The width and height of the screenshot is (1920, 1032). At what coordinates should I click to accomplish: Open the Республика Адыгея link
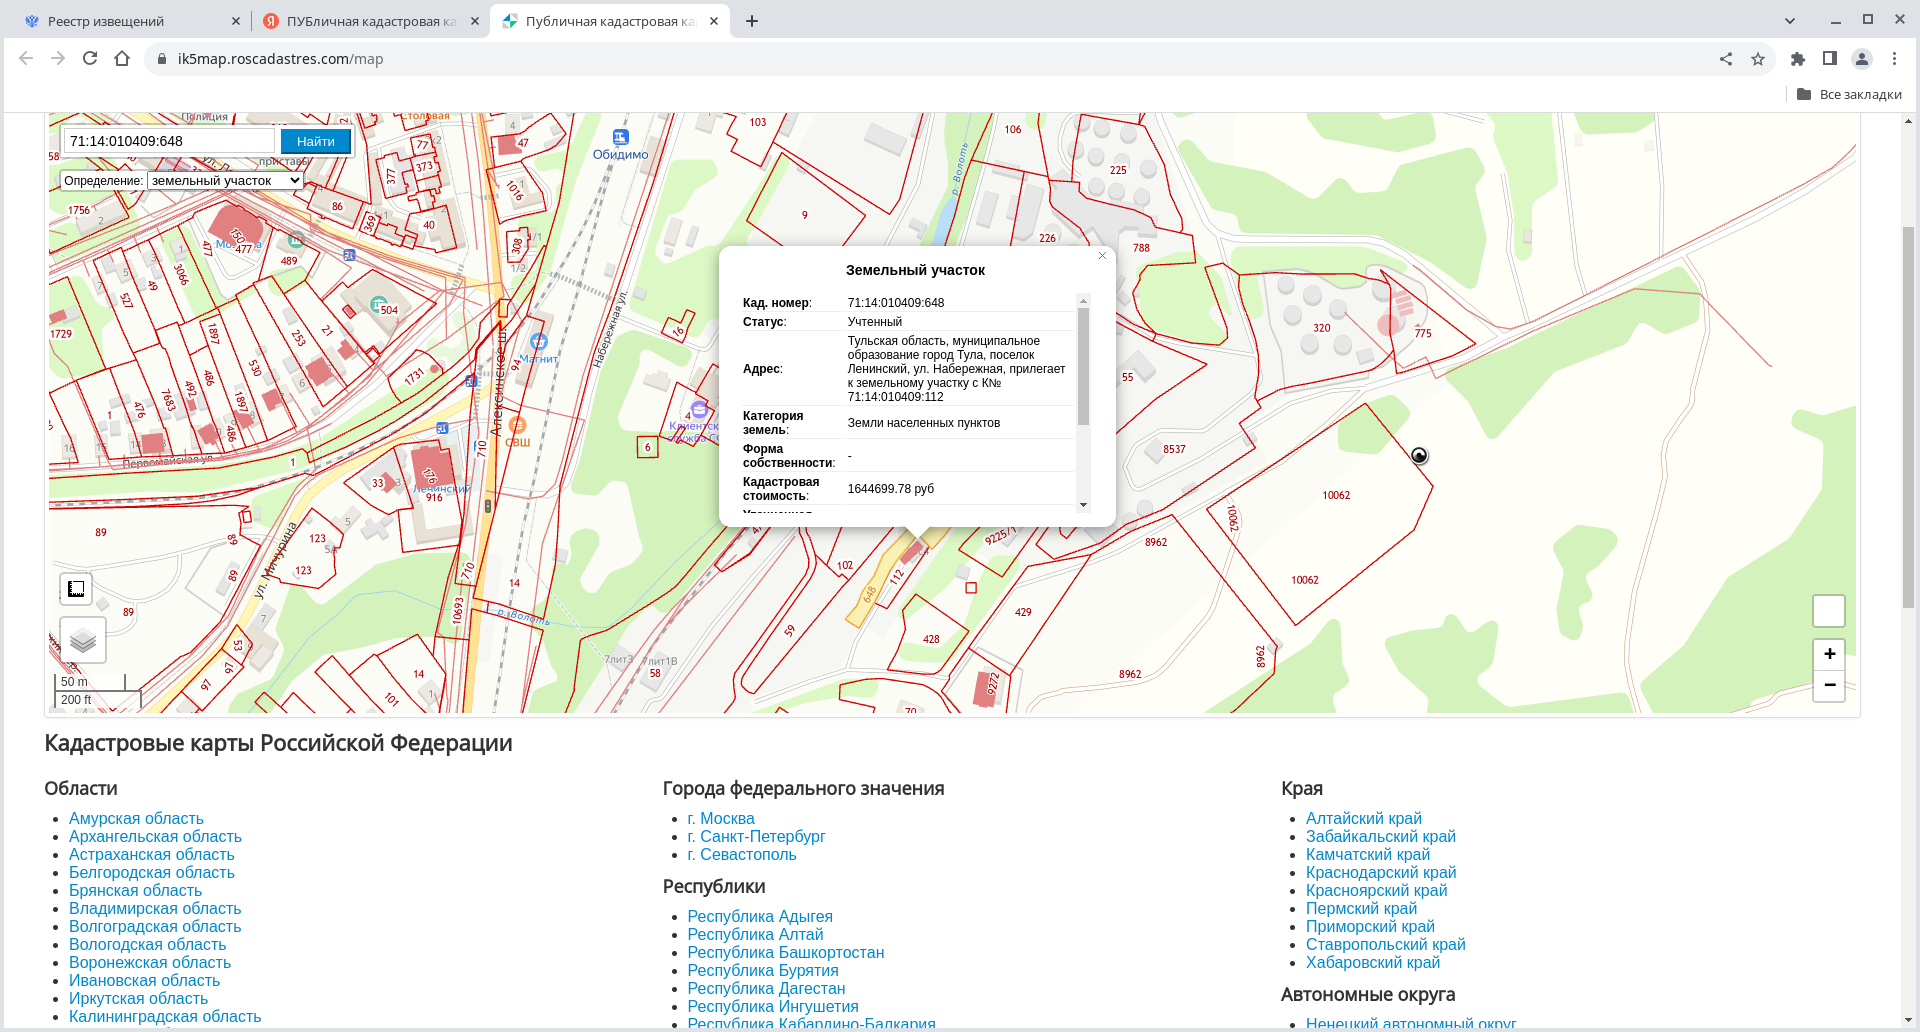(x=759, y=917)
